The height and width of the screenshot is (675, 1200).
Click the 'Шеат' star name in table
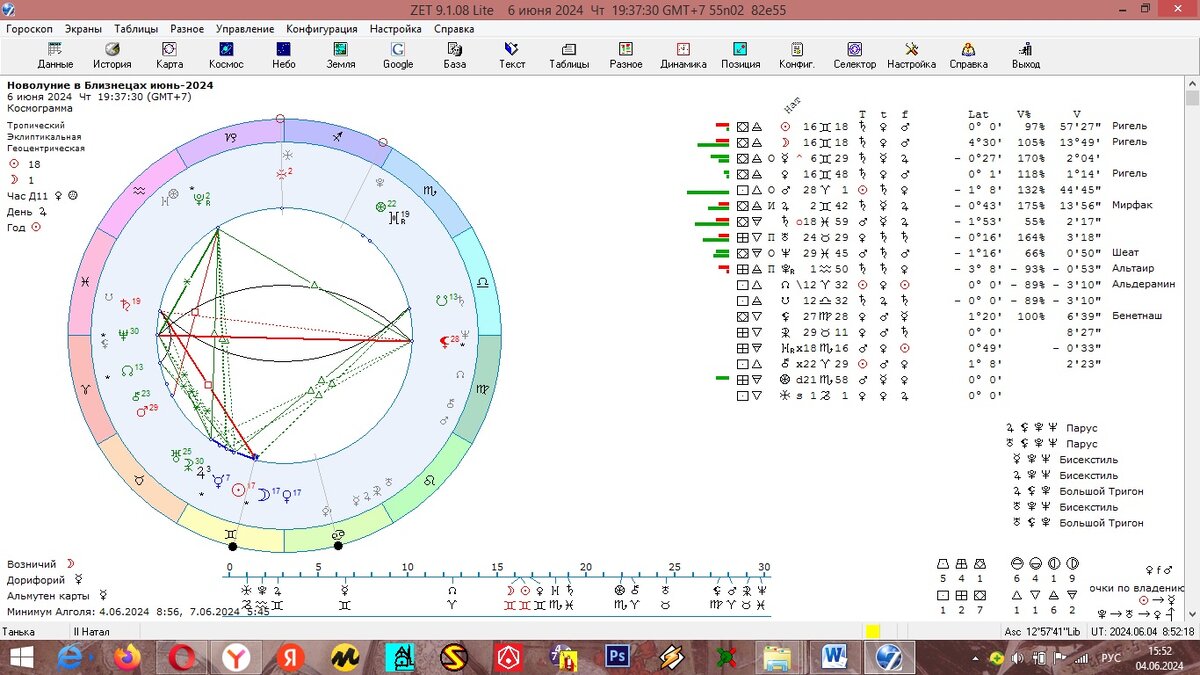pos(1125,253)
